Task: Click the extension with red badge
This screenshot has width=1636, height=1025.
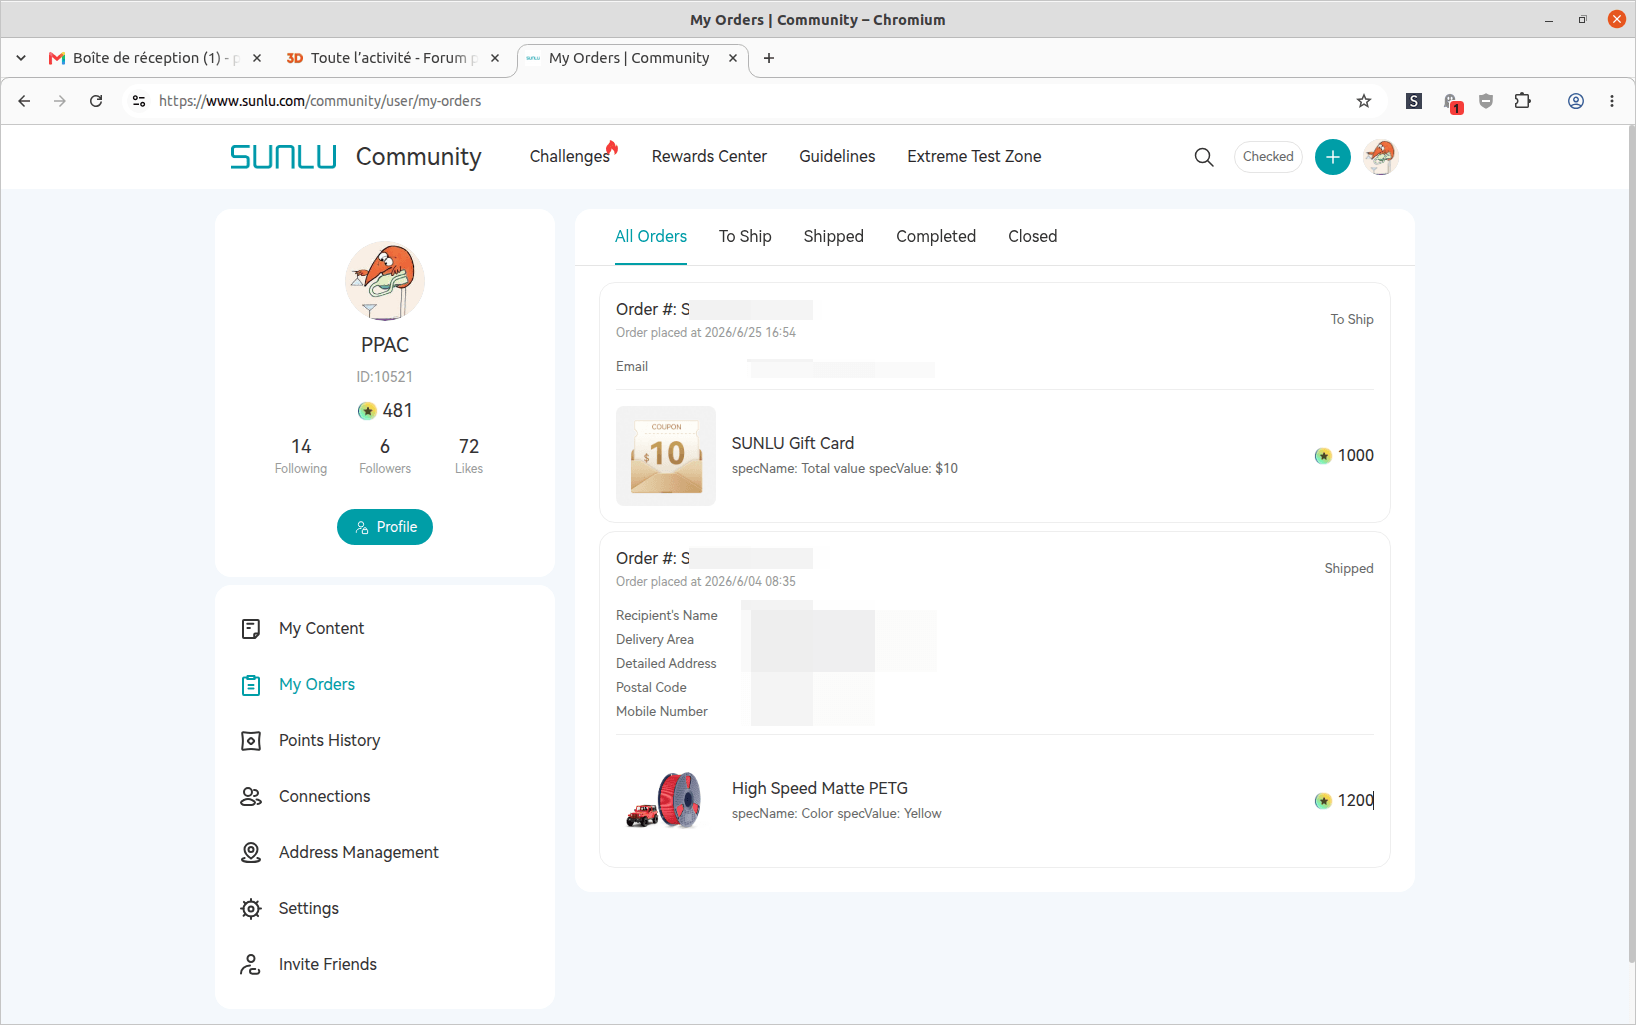Action: pos(1452,102)
